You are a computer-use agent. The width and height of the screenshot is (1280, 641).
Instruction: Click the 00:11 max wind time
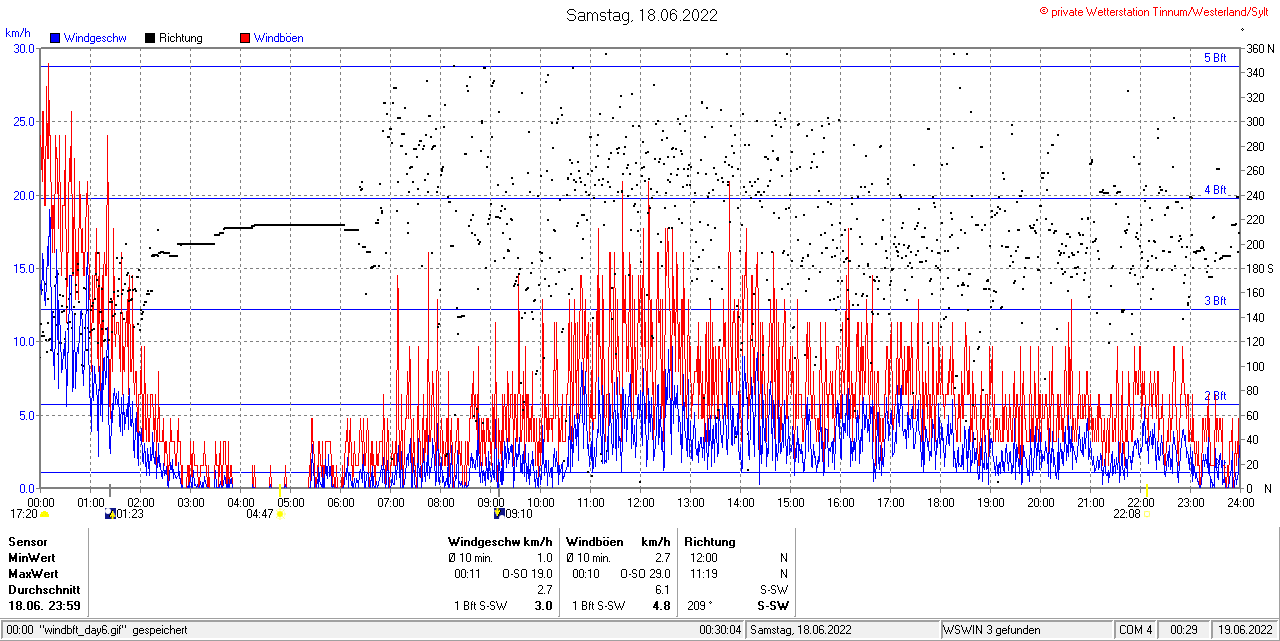point(468,574)
